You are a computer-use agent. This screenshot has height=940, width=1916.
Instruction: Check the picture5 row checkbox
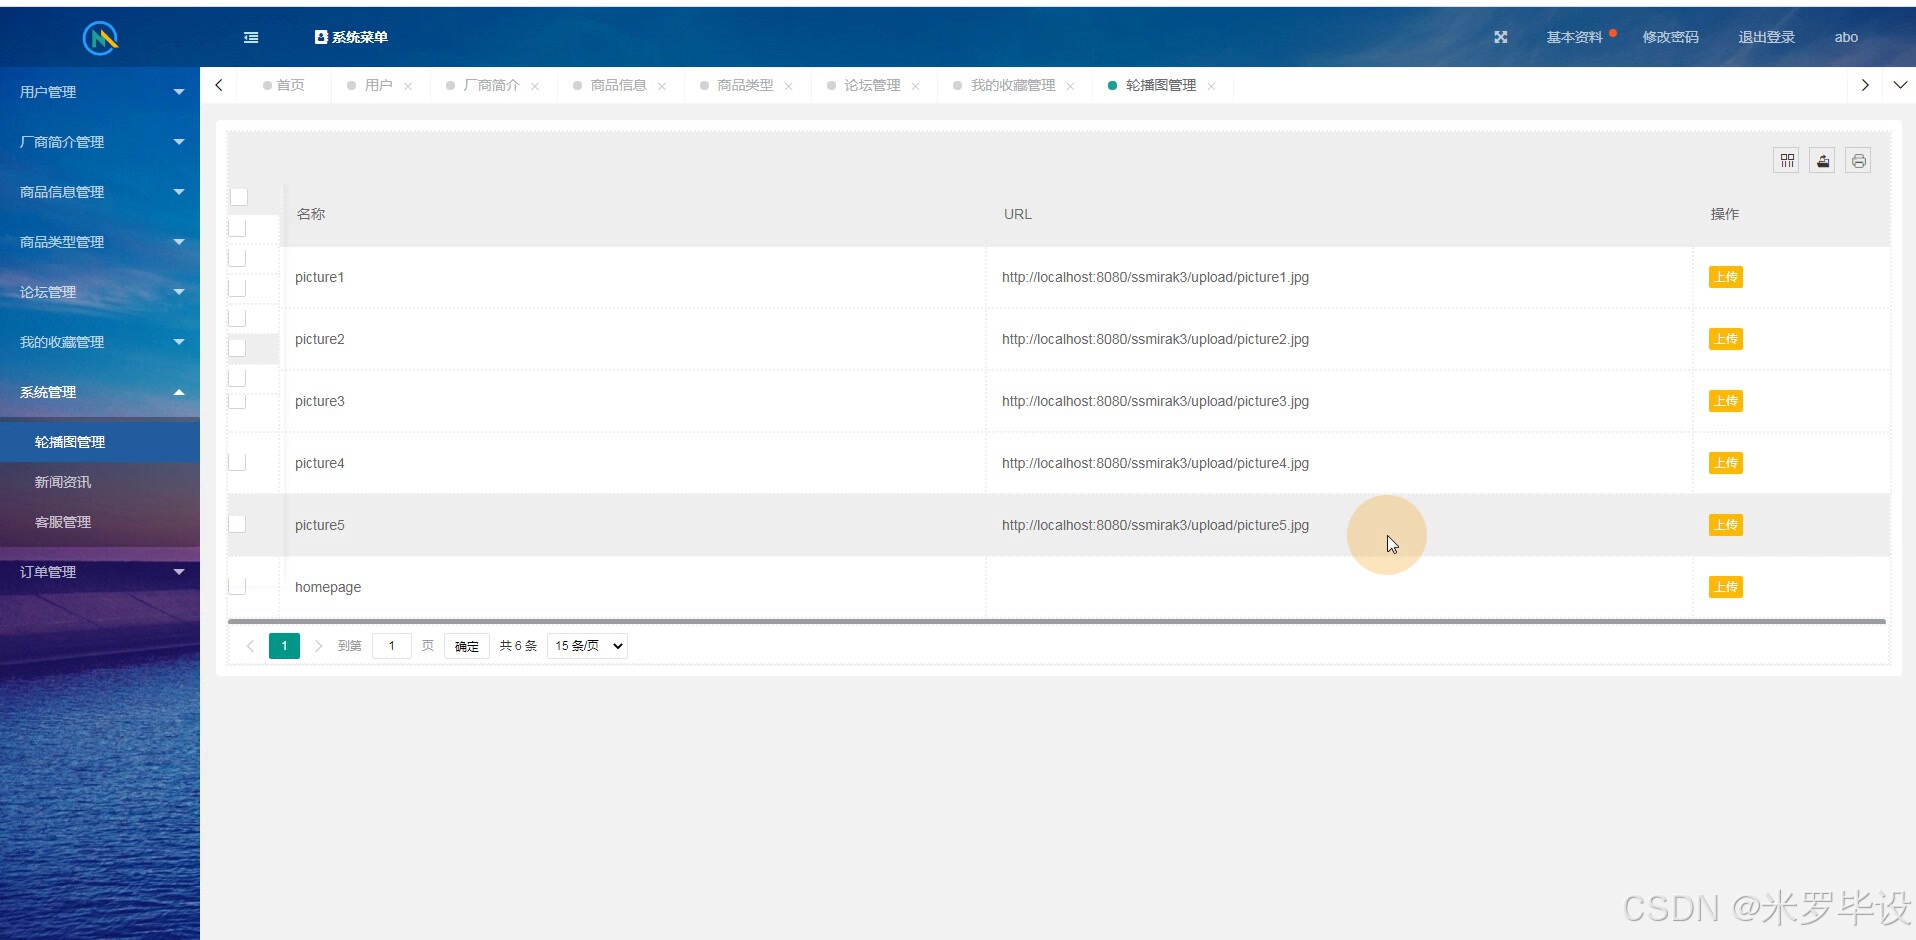[237, 524]
